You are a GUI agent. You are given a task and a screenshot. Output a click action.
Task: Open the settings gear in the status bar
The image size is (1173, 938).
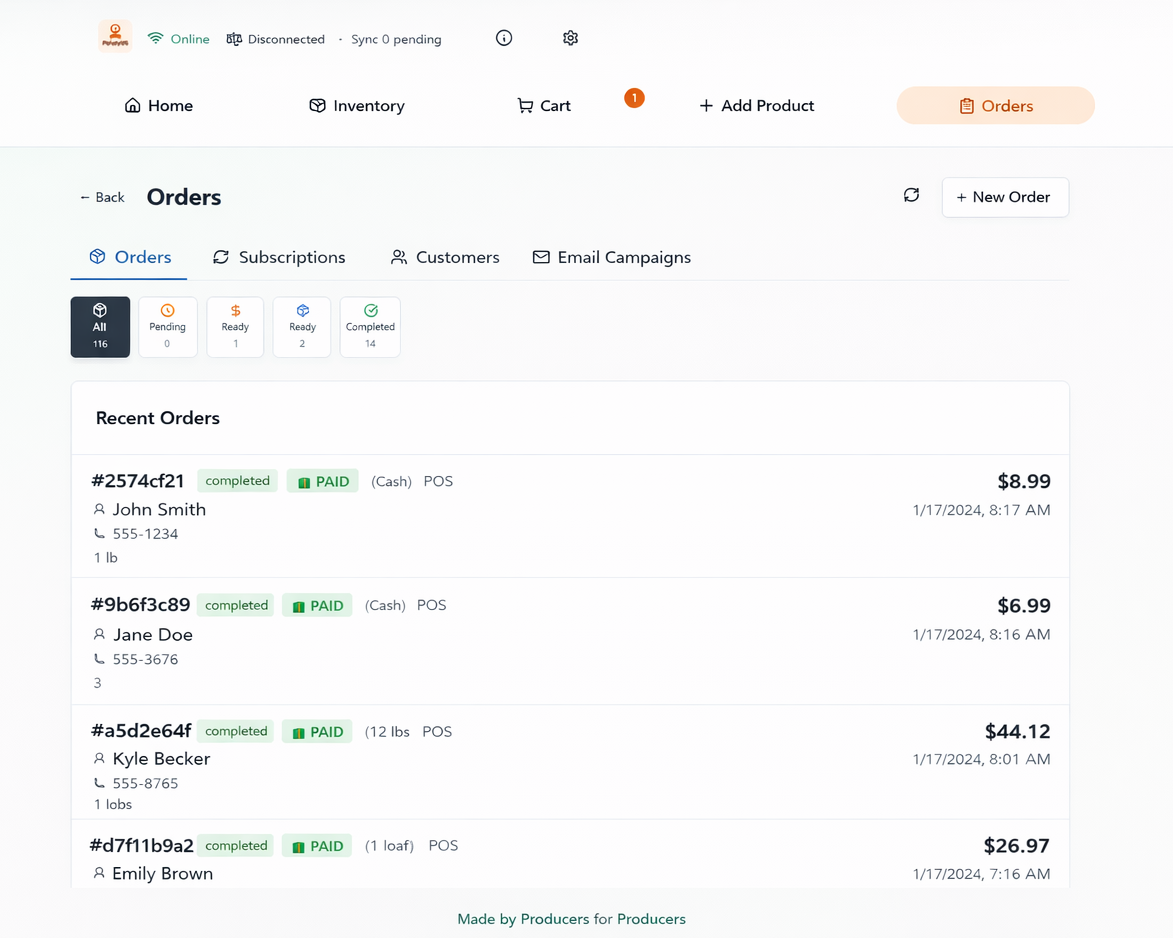pyautogui.click(x=571, y=38)
